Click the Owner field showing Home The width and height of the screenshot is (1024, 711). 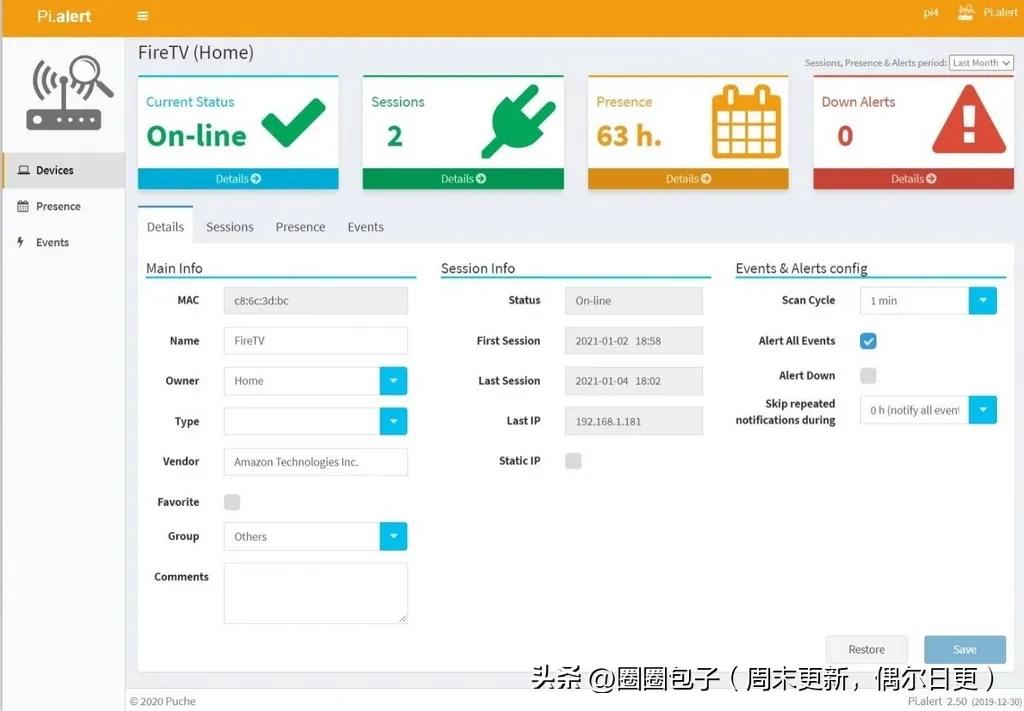point(302,381)
